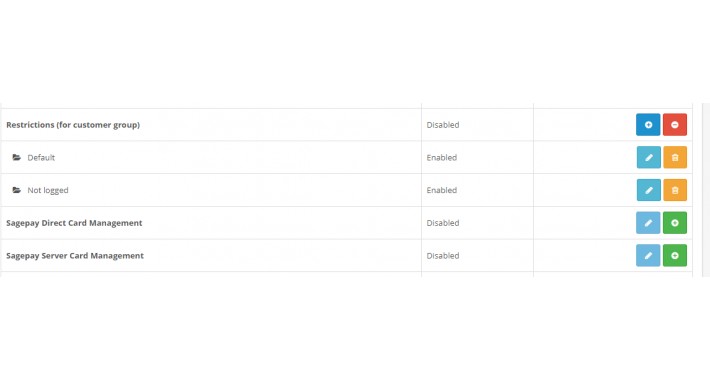Click the vertical scrollbar on right edge
The height and width of the screenshot is (380, 710).
pyautogui.click(x=706, y=189)
